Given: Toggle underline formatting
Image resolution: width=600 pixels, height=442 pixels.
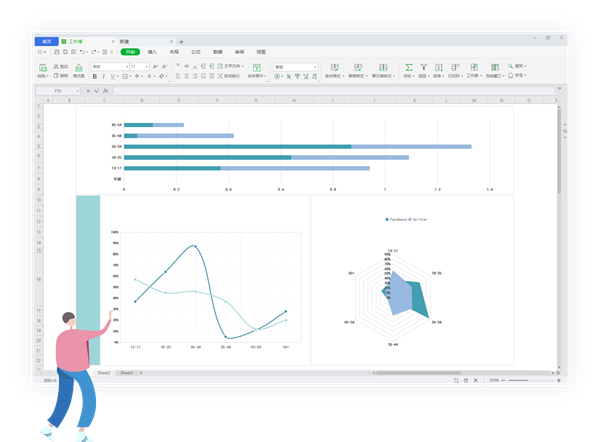Looking at the screenshot, I should (x=113, y=76).
